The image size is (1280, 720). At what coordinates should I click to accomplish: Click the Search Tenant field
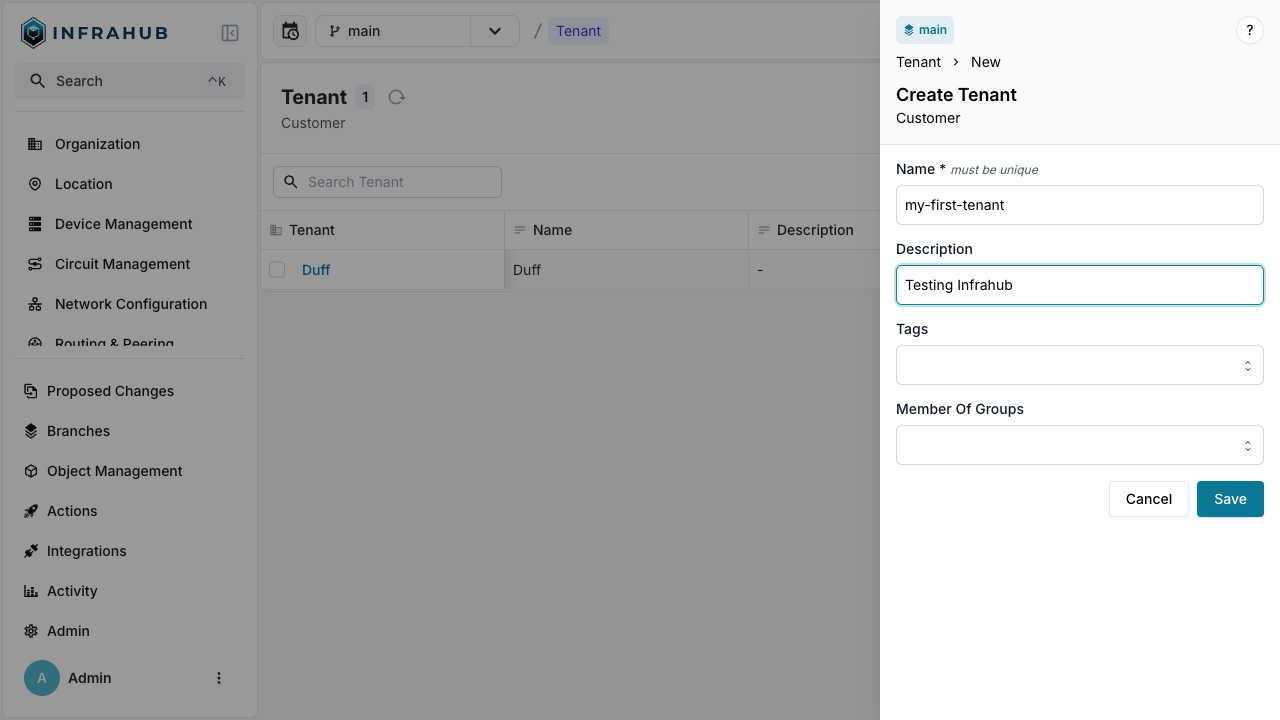click(x=387, y=182)
